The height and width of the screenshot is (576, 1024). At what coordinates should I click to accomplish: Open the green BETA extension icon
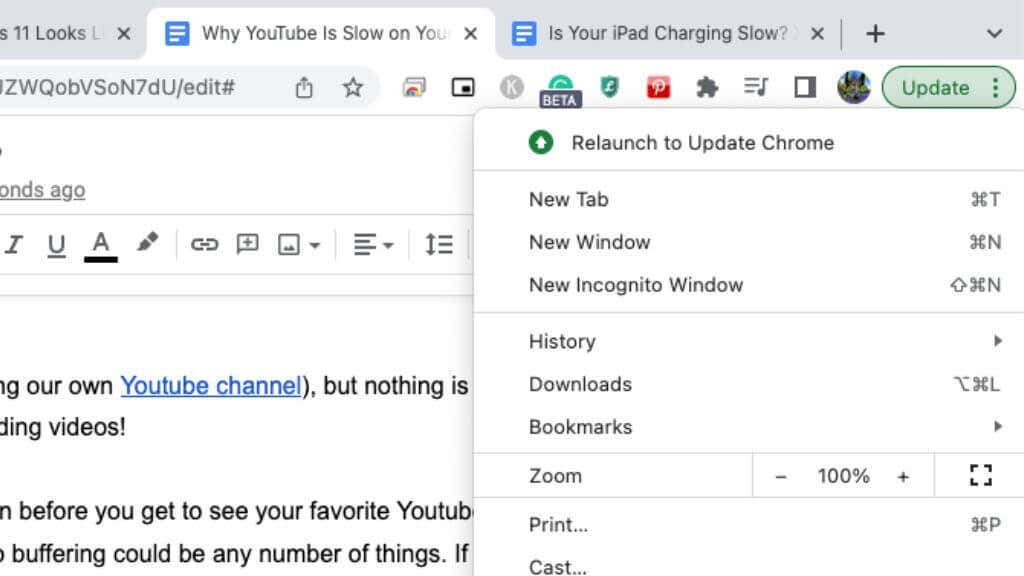560,90
